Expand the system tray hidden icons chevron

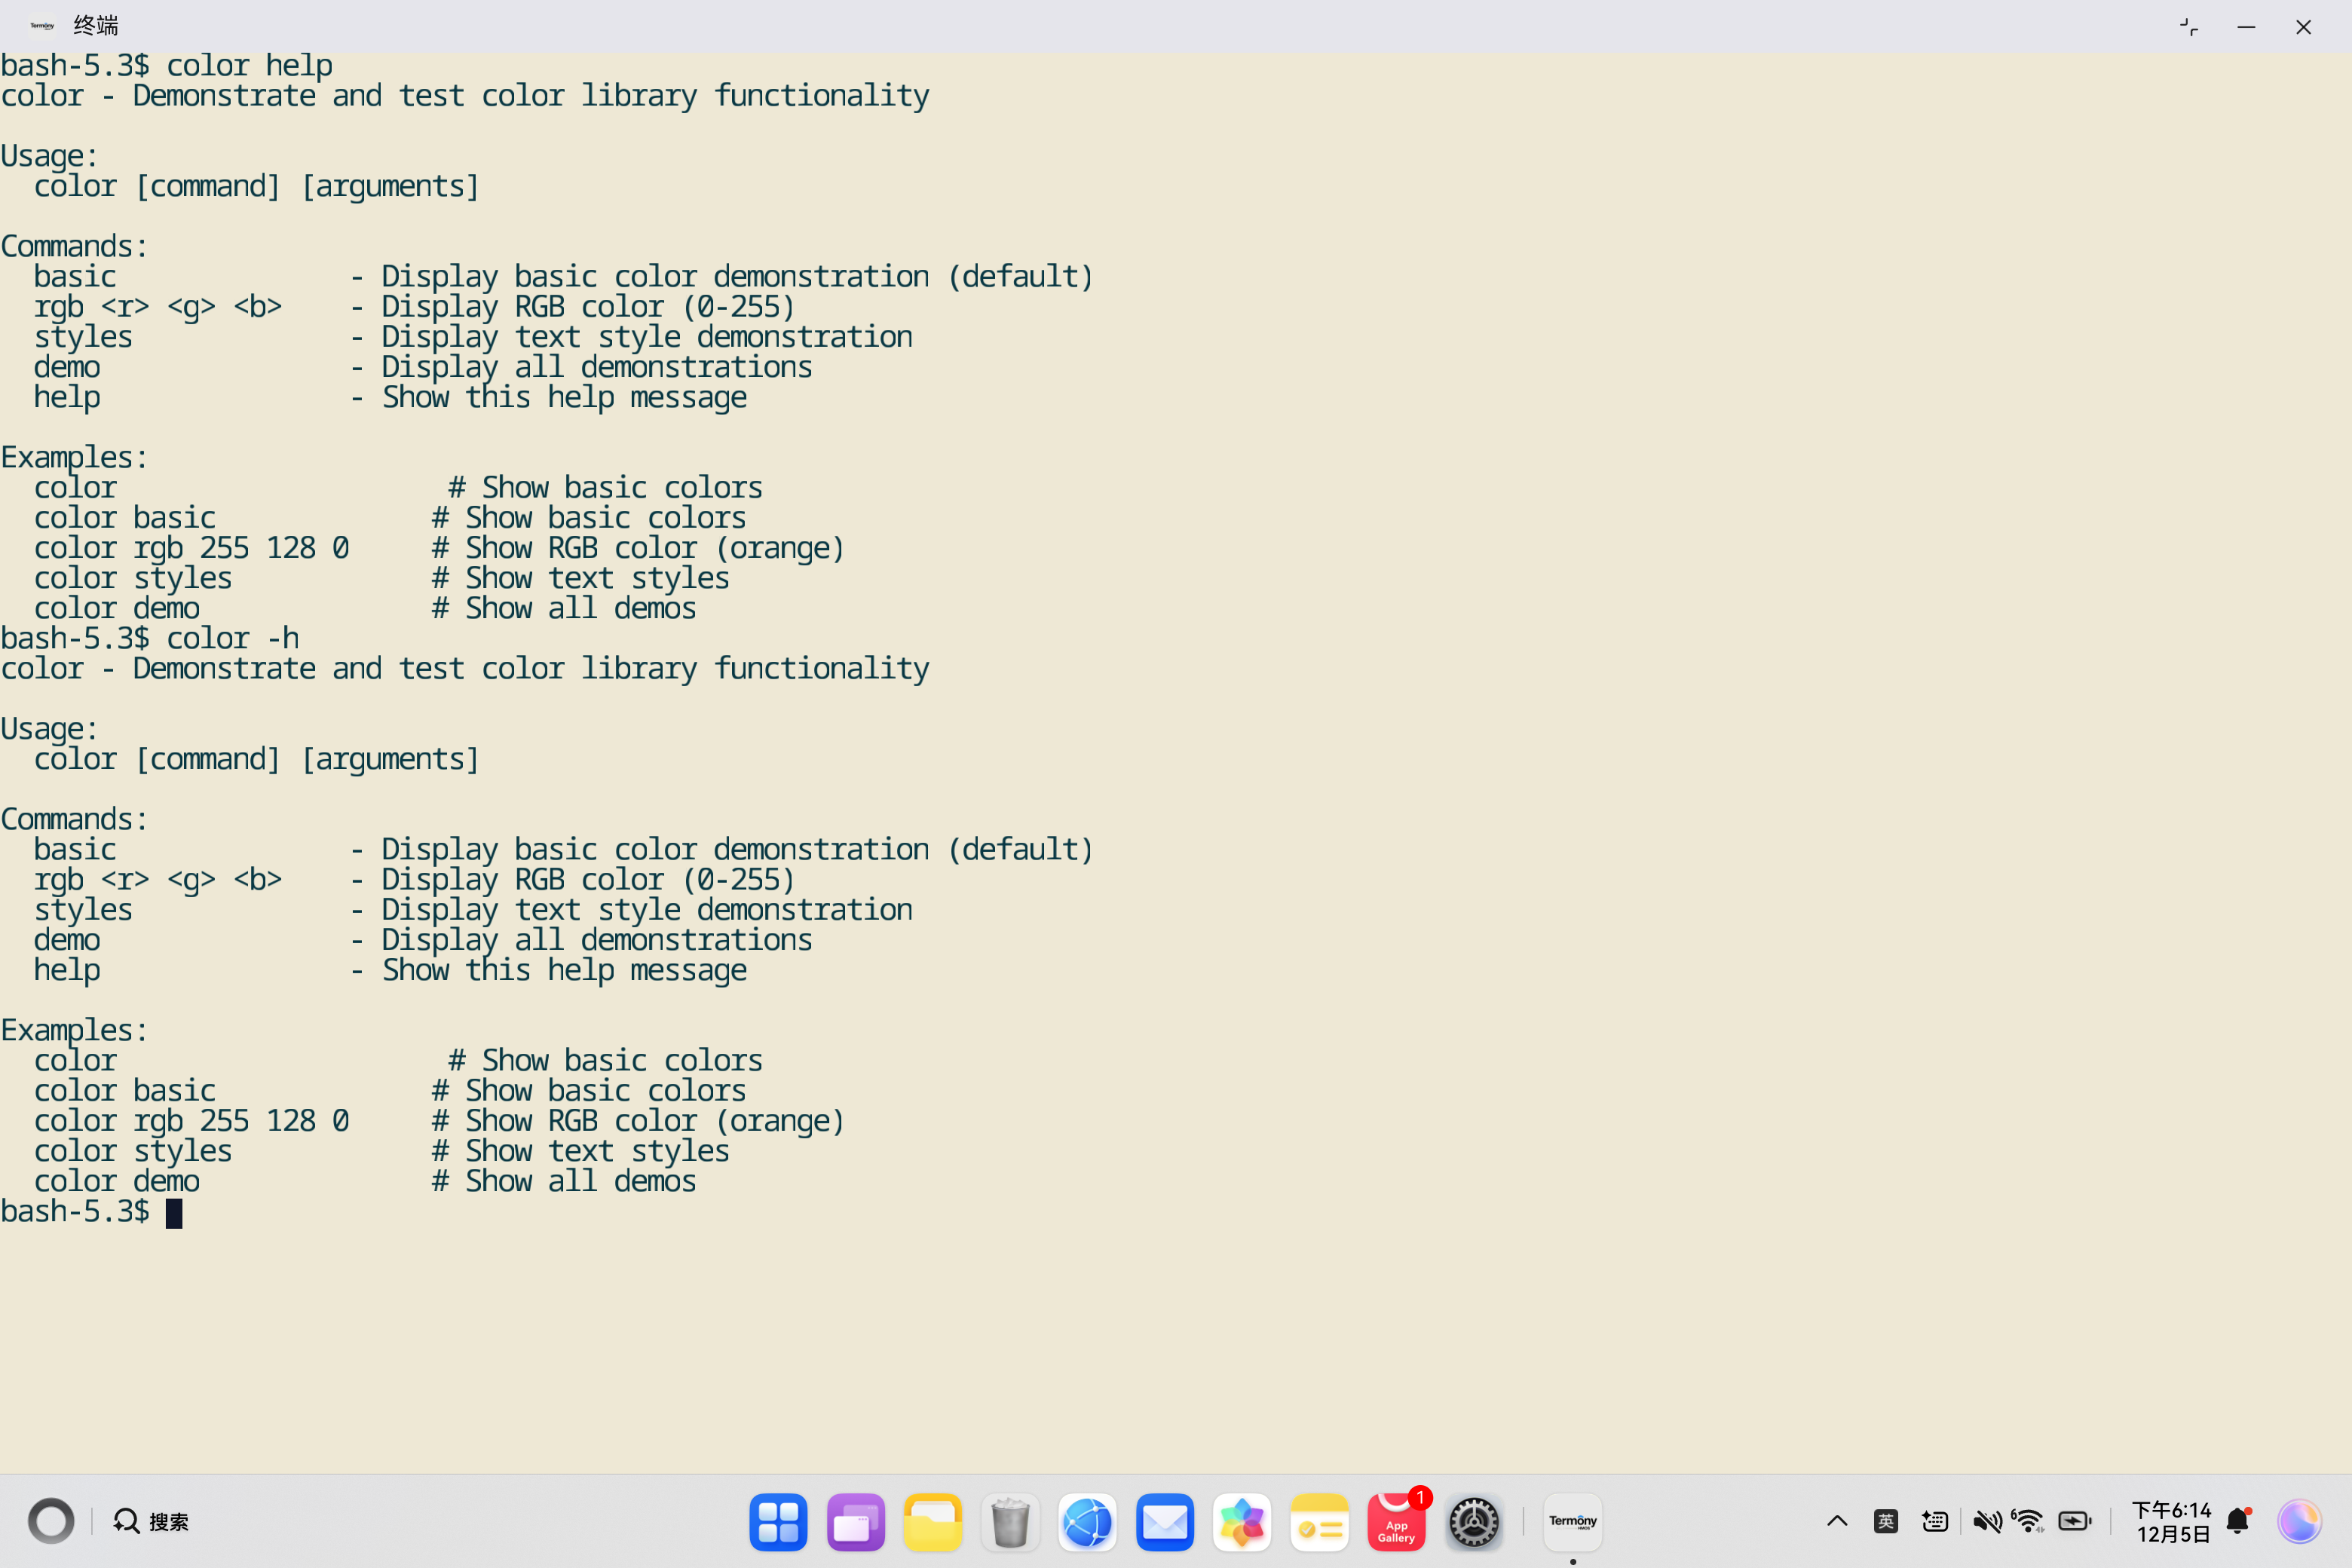1837,1521
